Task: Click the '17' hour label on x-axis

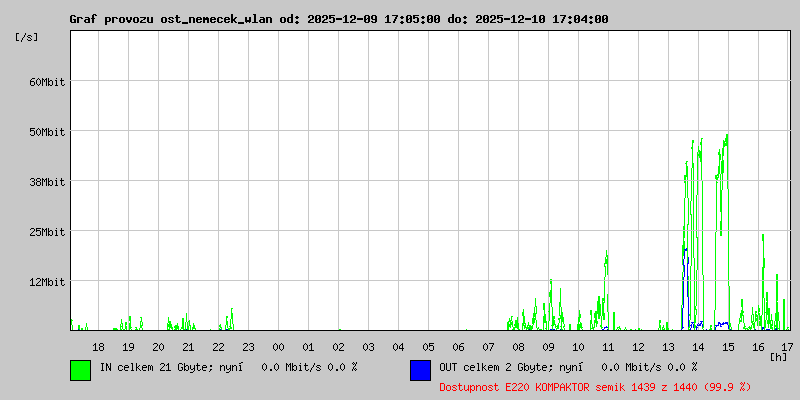Action: [x=787, y=347]
